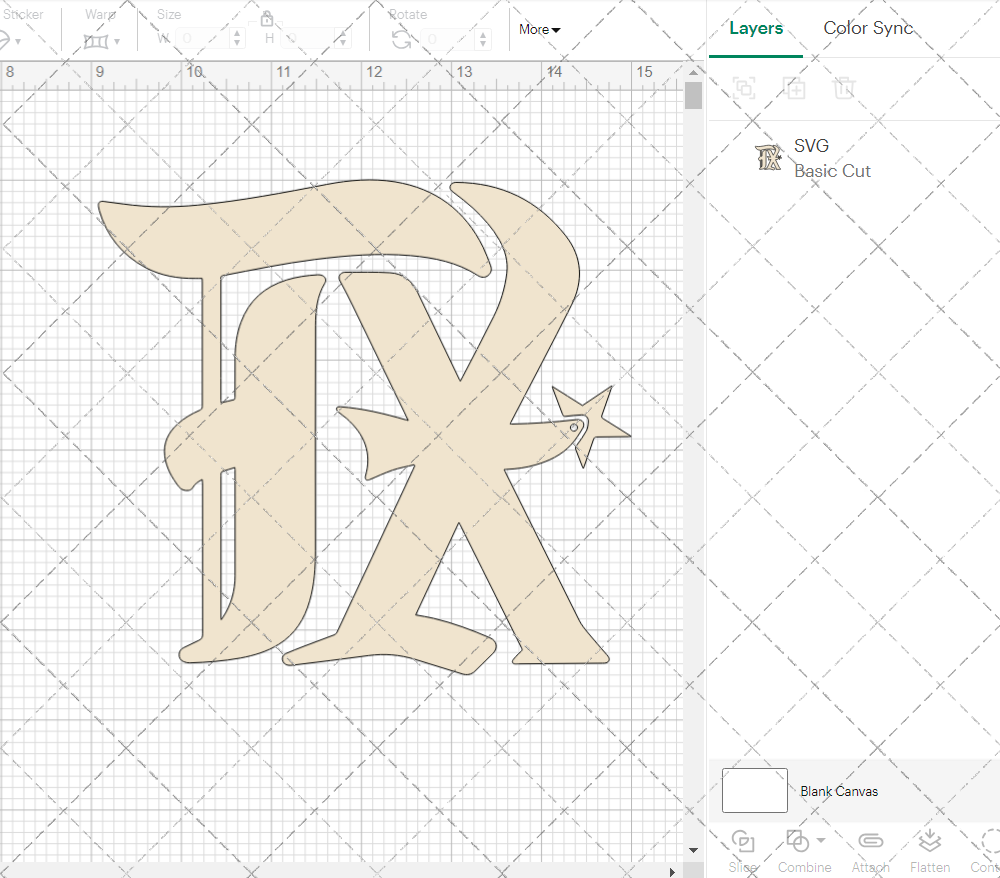
Task: Click the Rotate icon
Action: coord(401,39)
